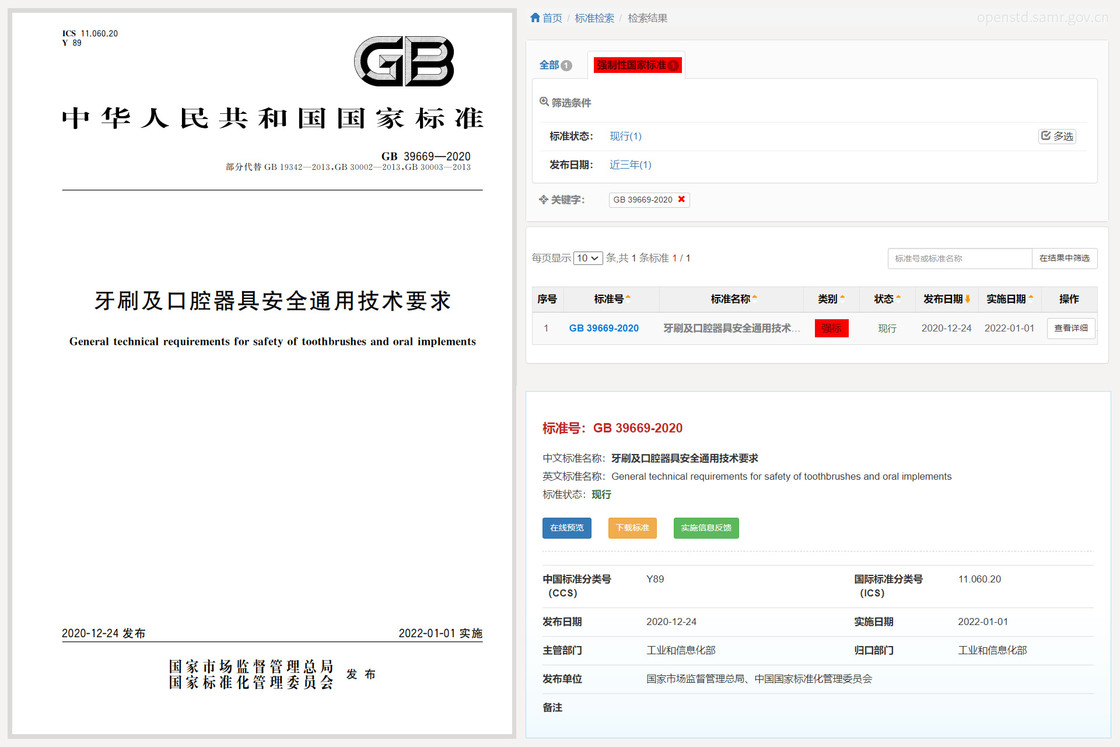The width and height of the screenshot is (1120, 747).
Task: Click the blue 在线预览 button
Action: click(x=566, y=528)
